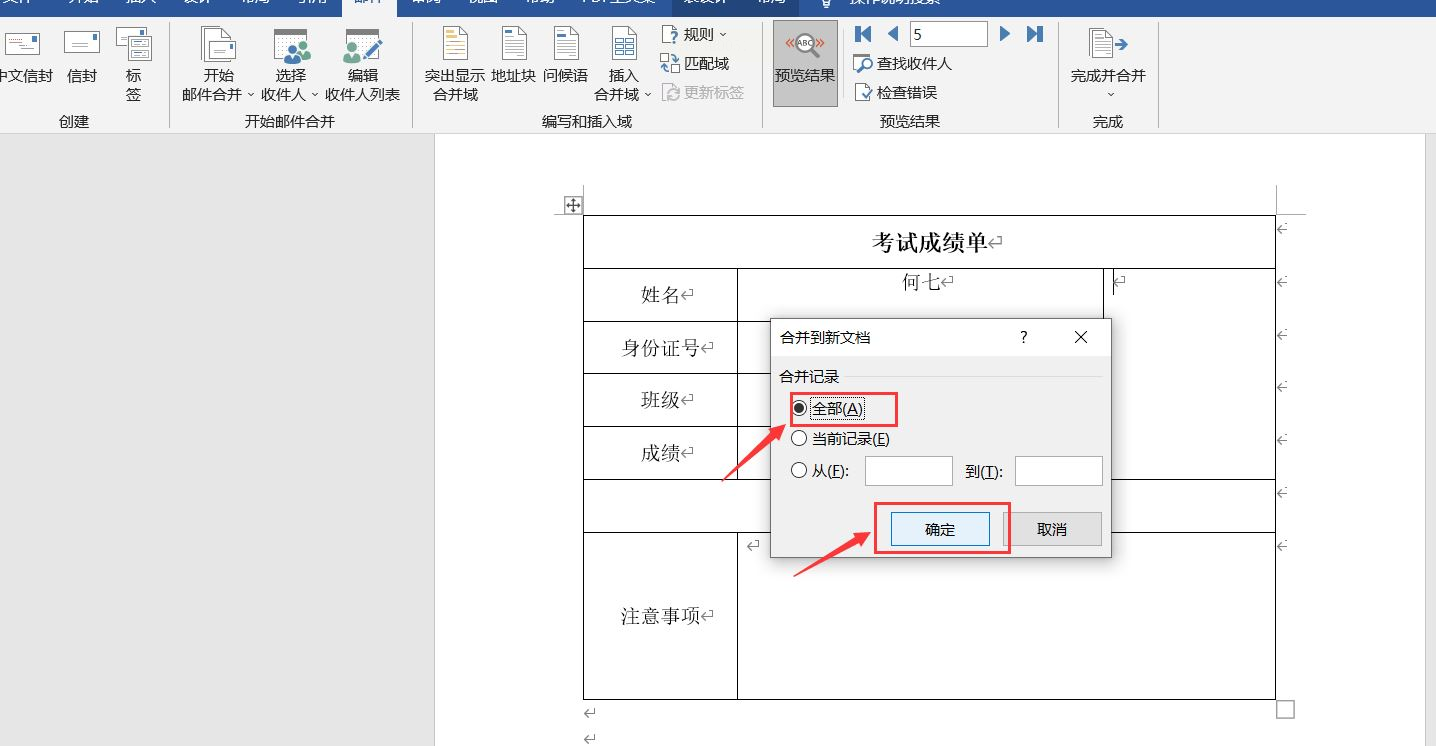This screenshot has width=1436, height=746.
Task: Jump to the first record arrow
Action: pos(863,34)
